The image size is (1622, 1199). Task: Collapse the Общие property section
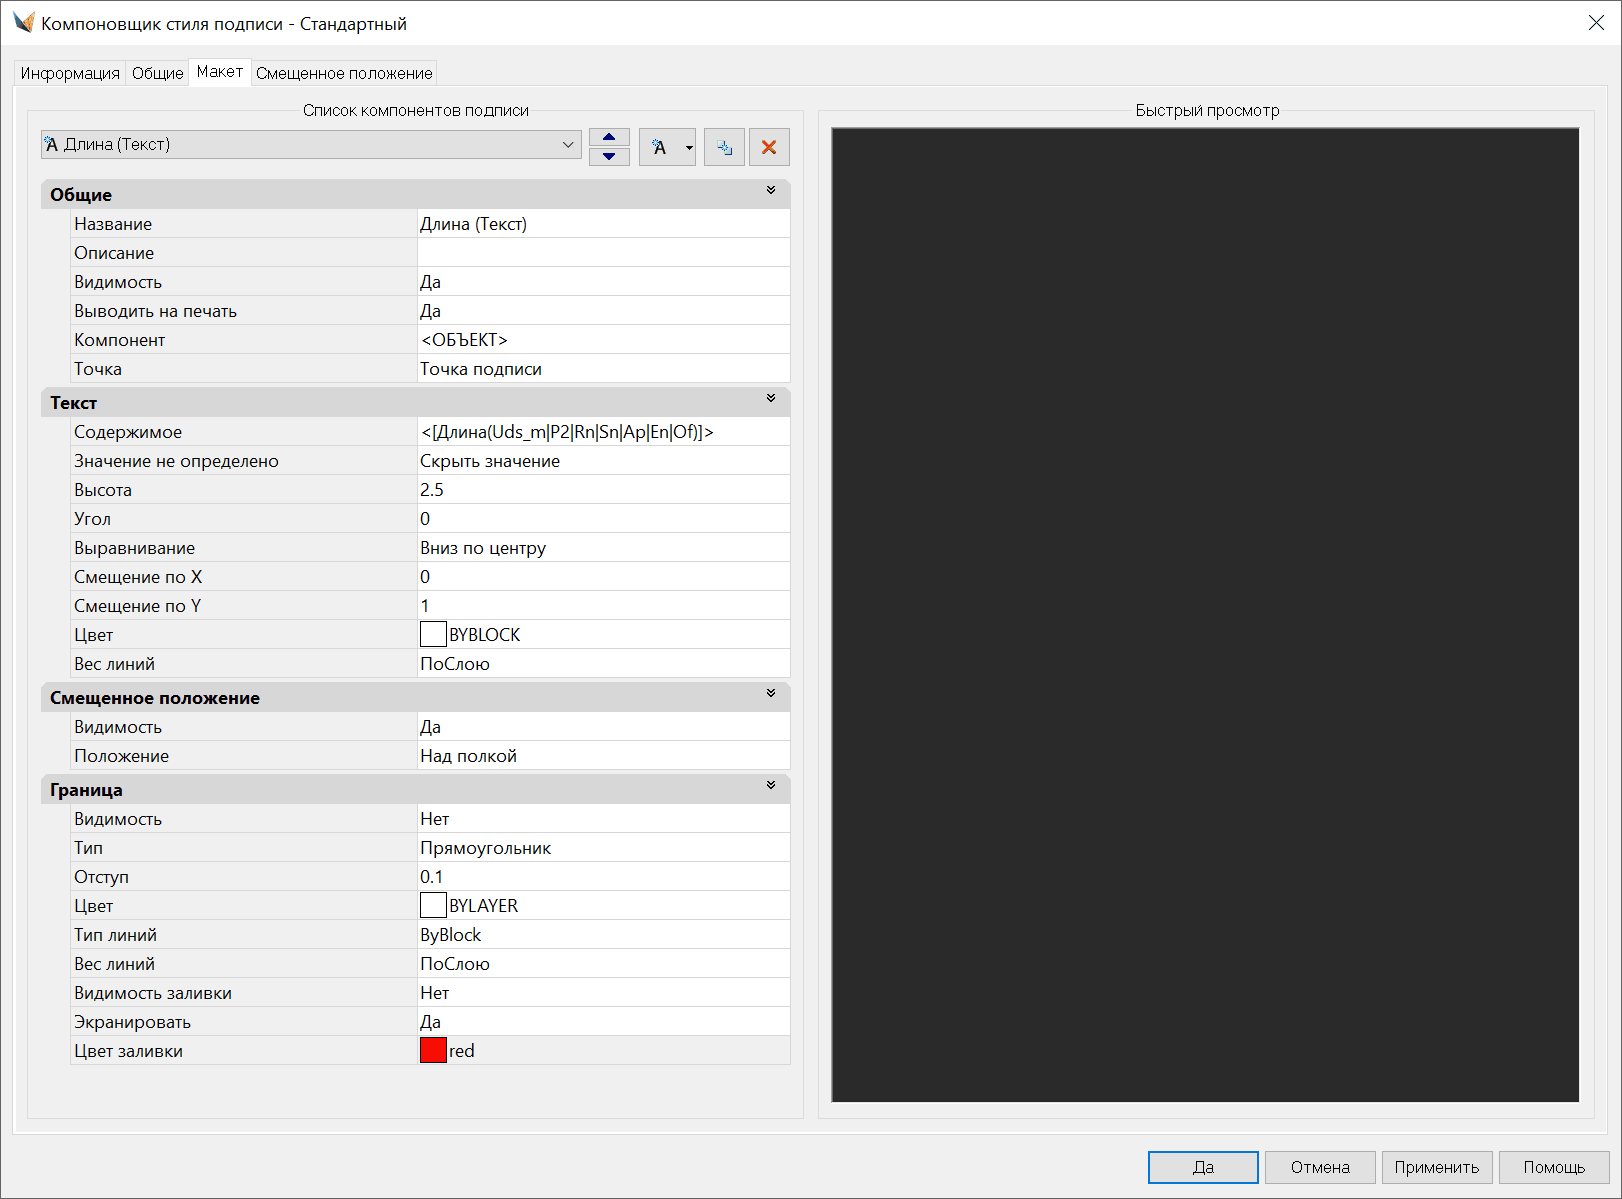771,190
